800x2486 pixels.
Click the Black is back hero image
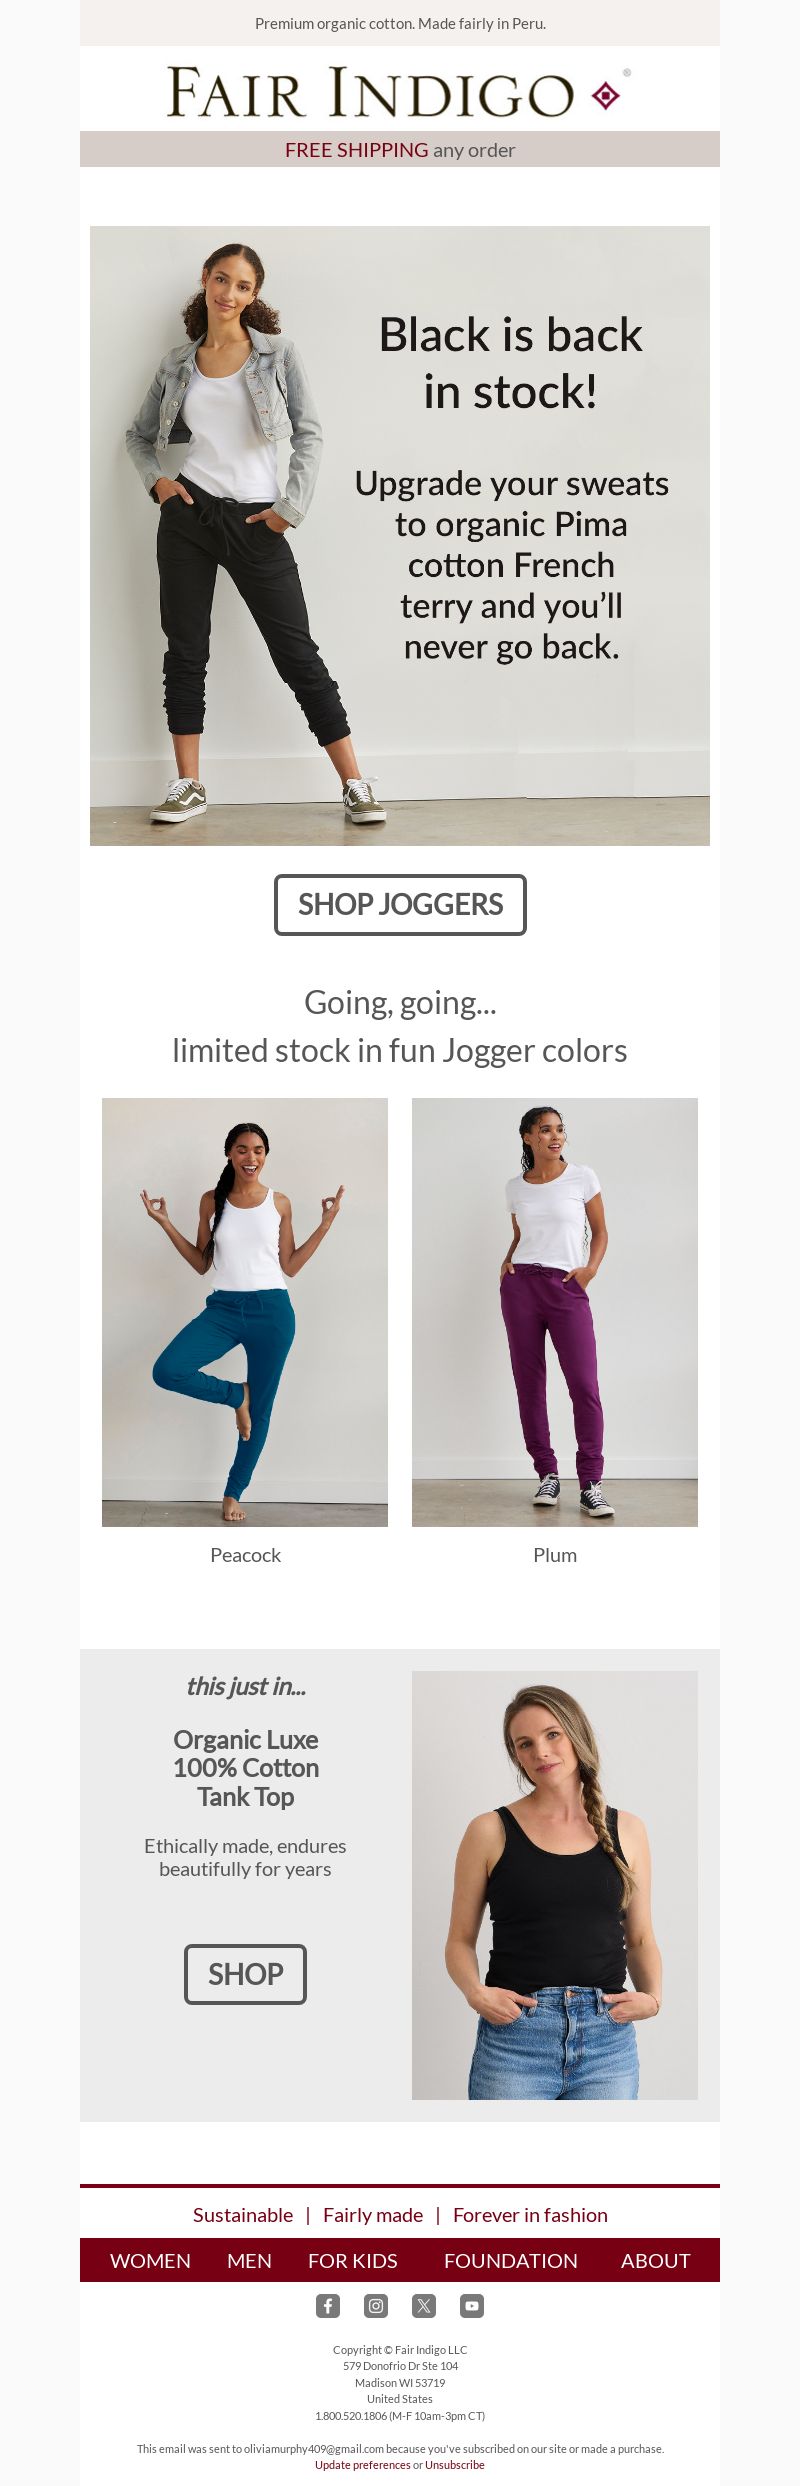400,536
